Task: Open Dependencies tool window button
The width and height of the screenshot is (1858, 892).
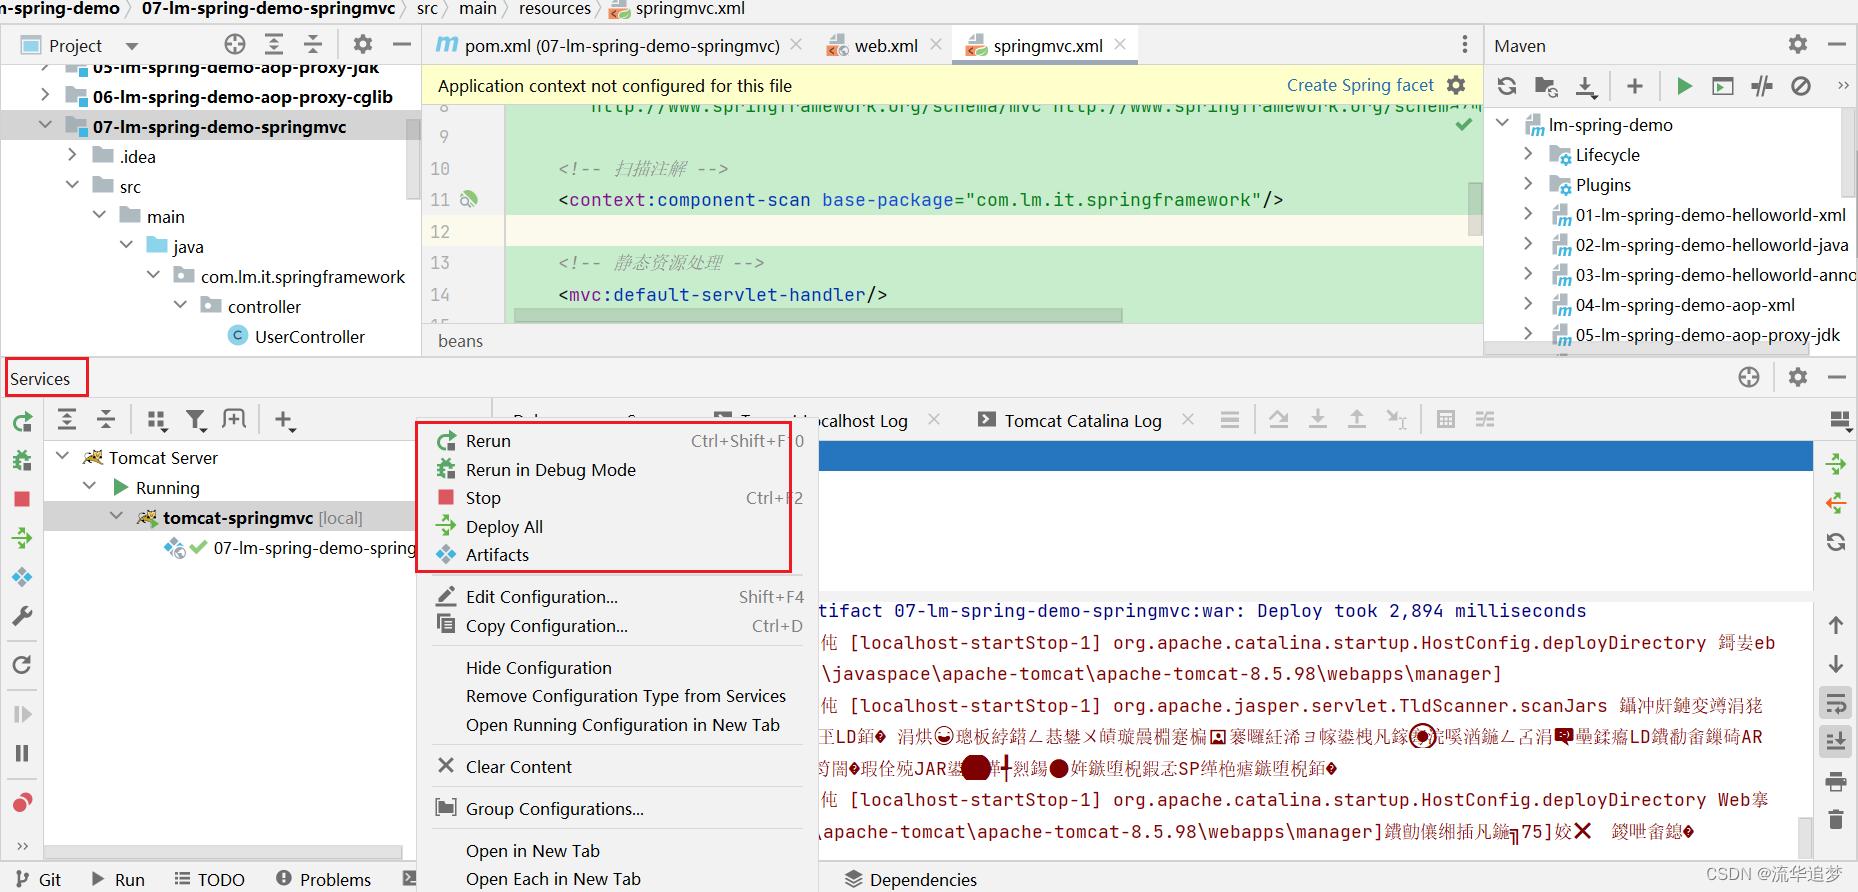Action: pos(911,879)
